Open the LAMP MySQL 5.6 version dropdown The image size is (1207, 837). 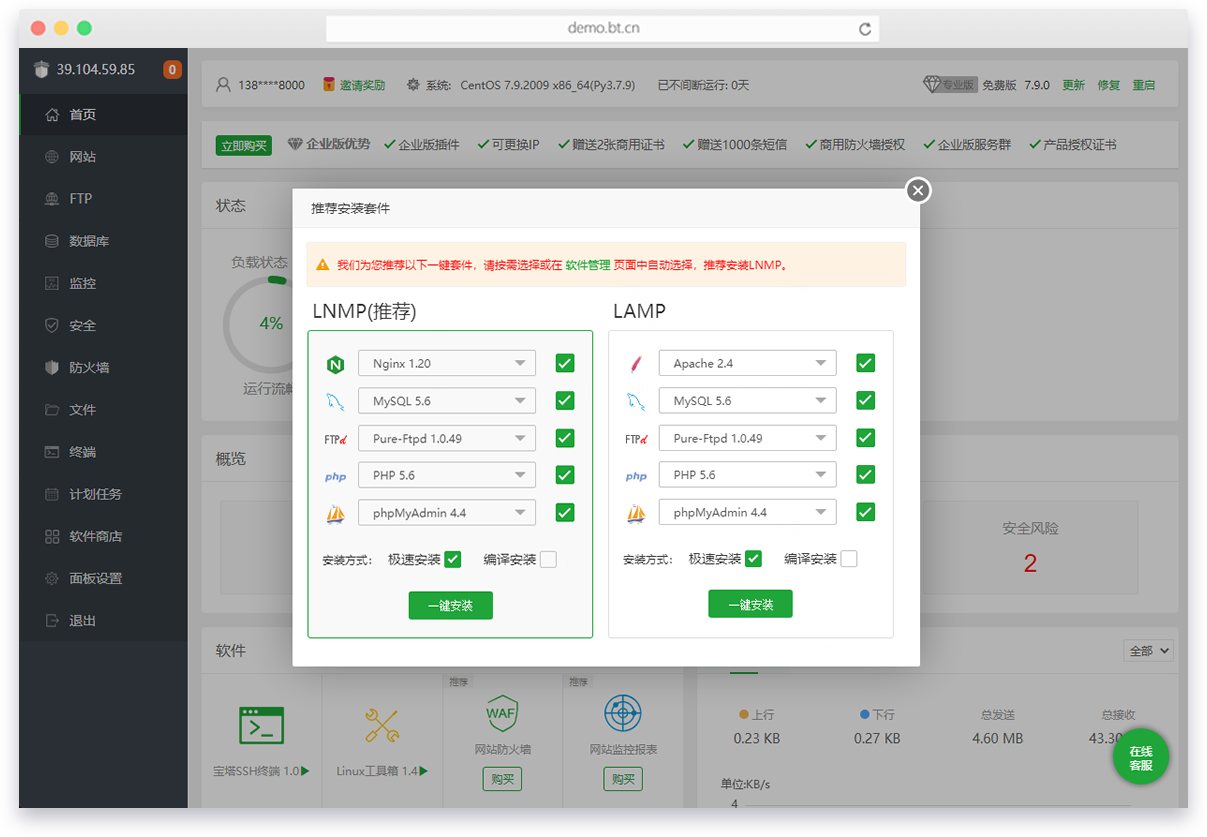pos(748,401)
